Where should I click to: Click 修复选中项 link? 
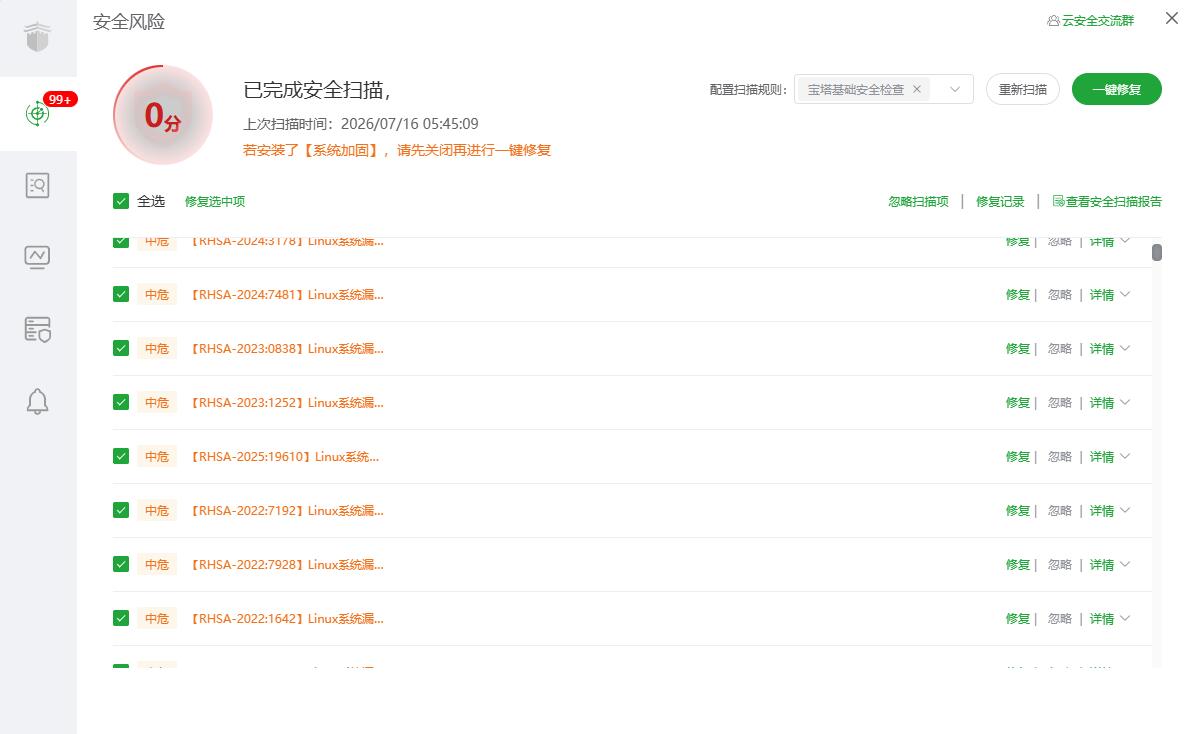[215, 202]
